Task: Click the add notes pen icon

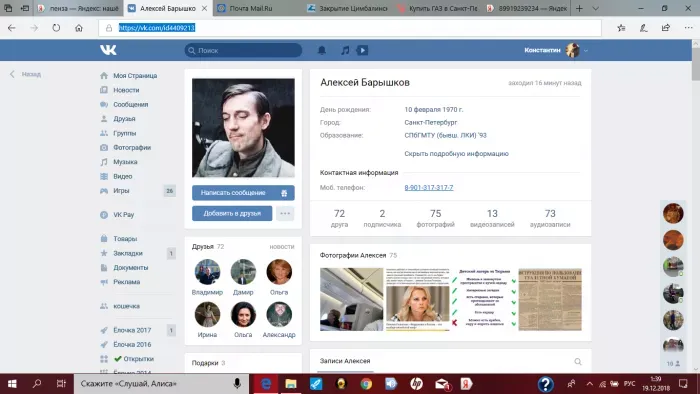Action: [643, 28]
